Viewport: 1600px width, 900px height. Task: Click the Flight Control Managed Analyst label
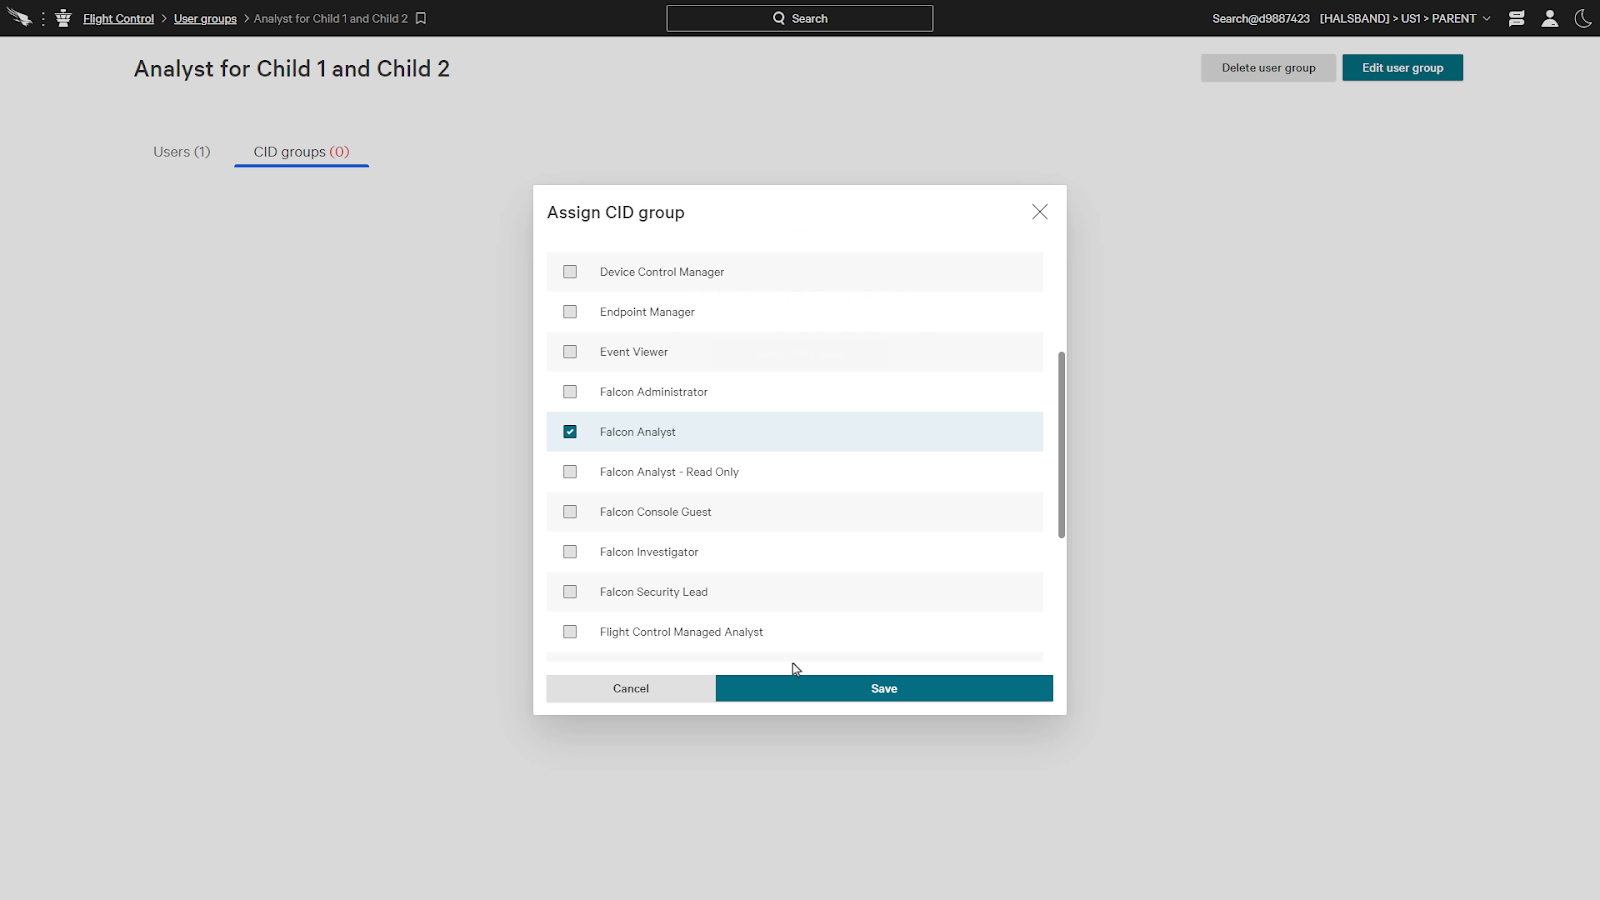(681, 632)
